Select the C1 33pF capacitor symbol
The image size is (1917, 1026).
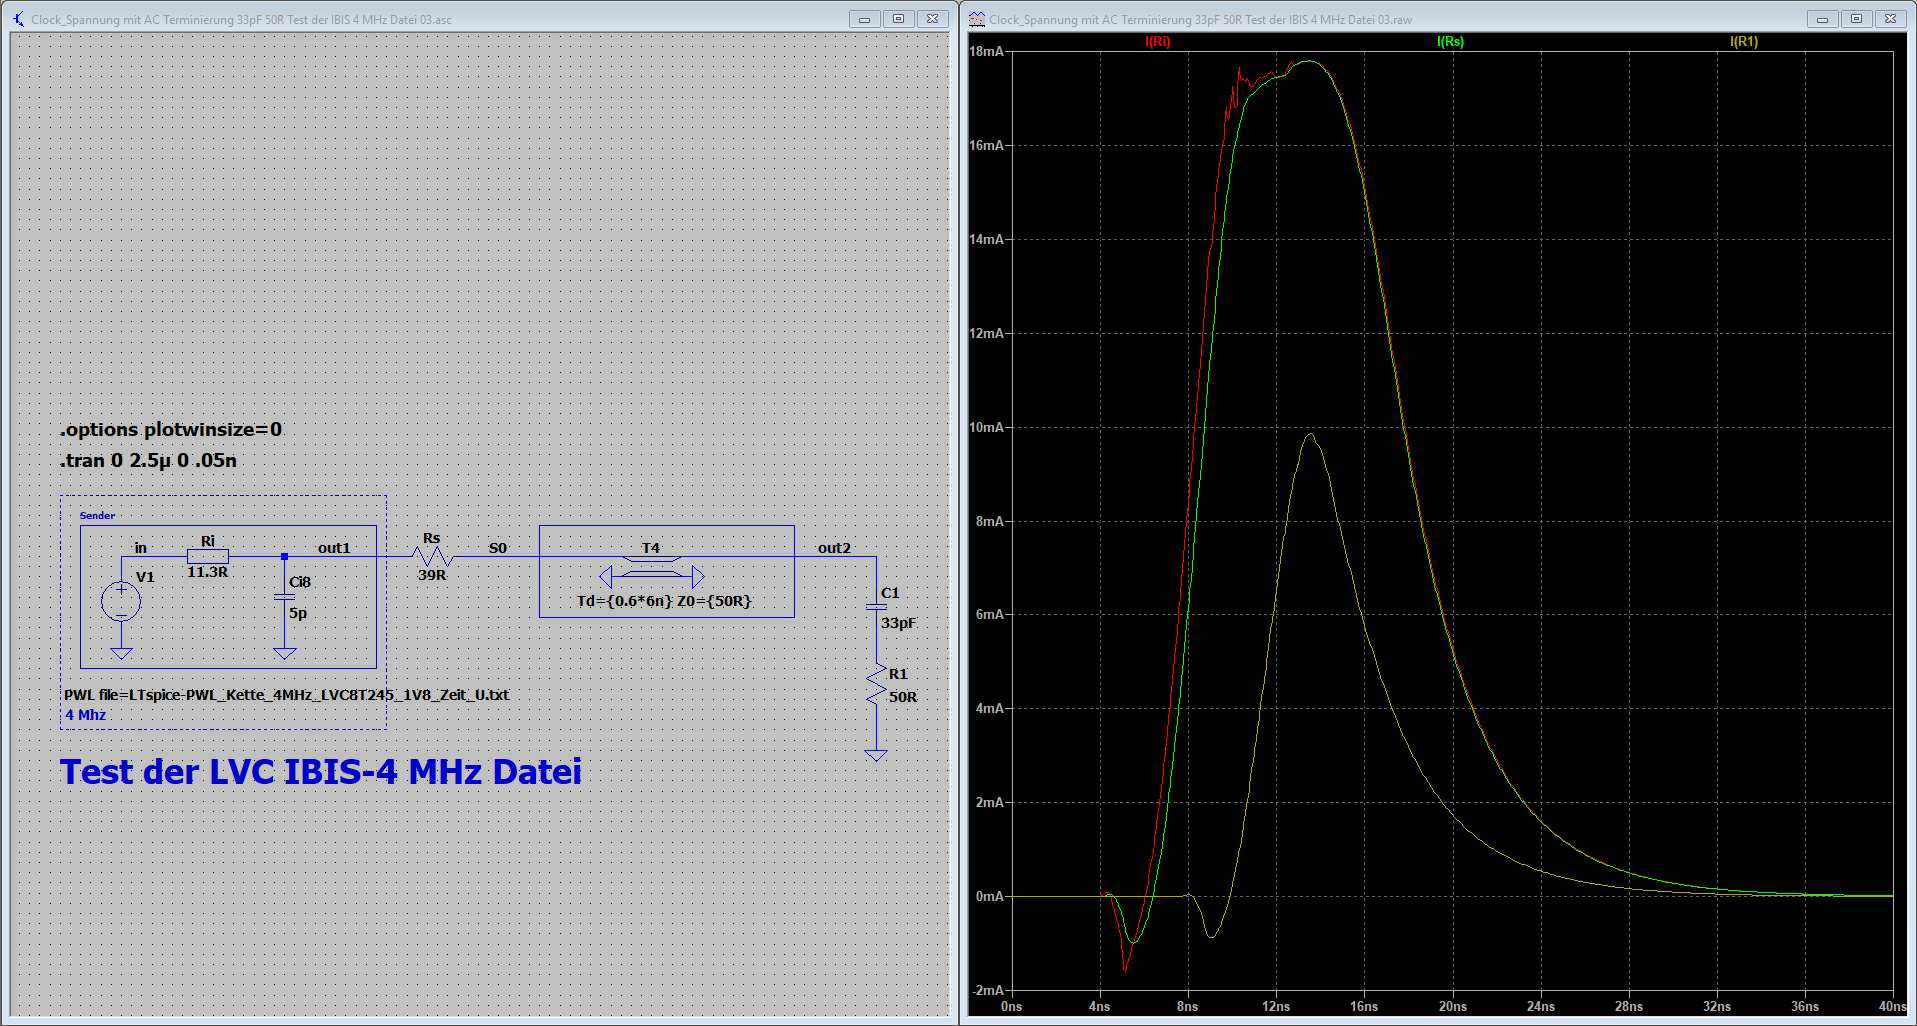click(876, 606)
